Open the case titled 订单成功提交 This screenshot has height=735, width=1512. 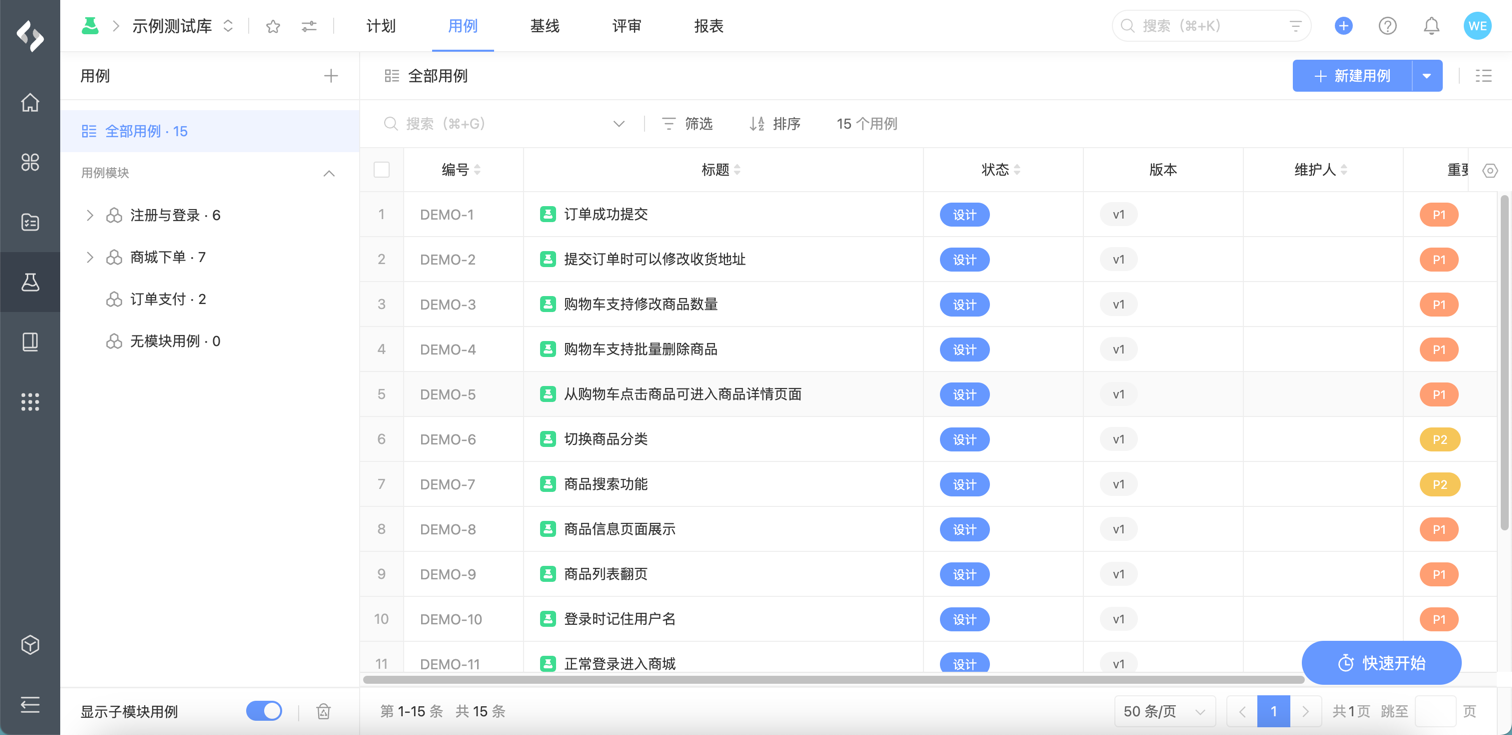(x=606, y=214)
